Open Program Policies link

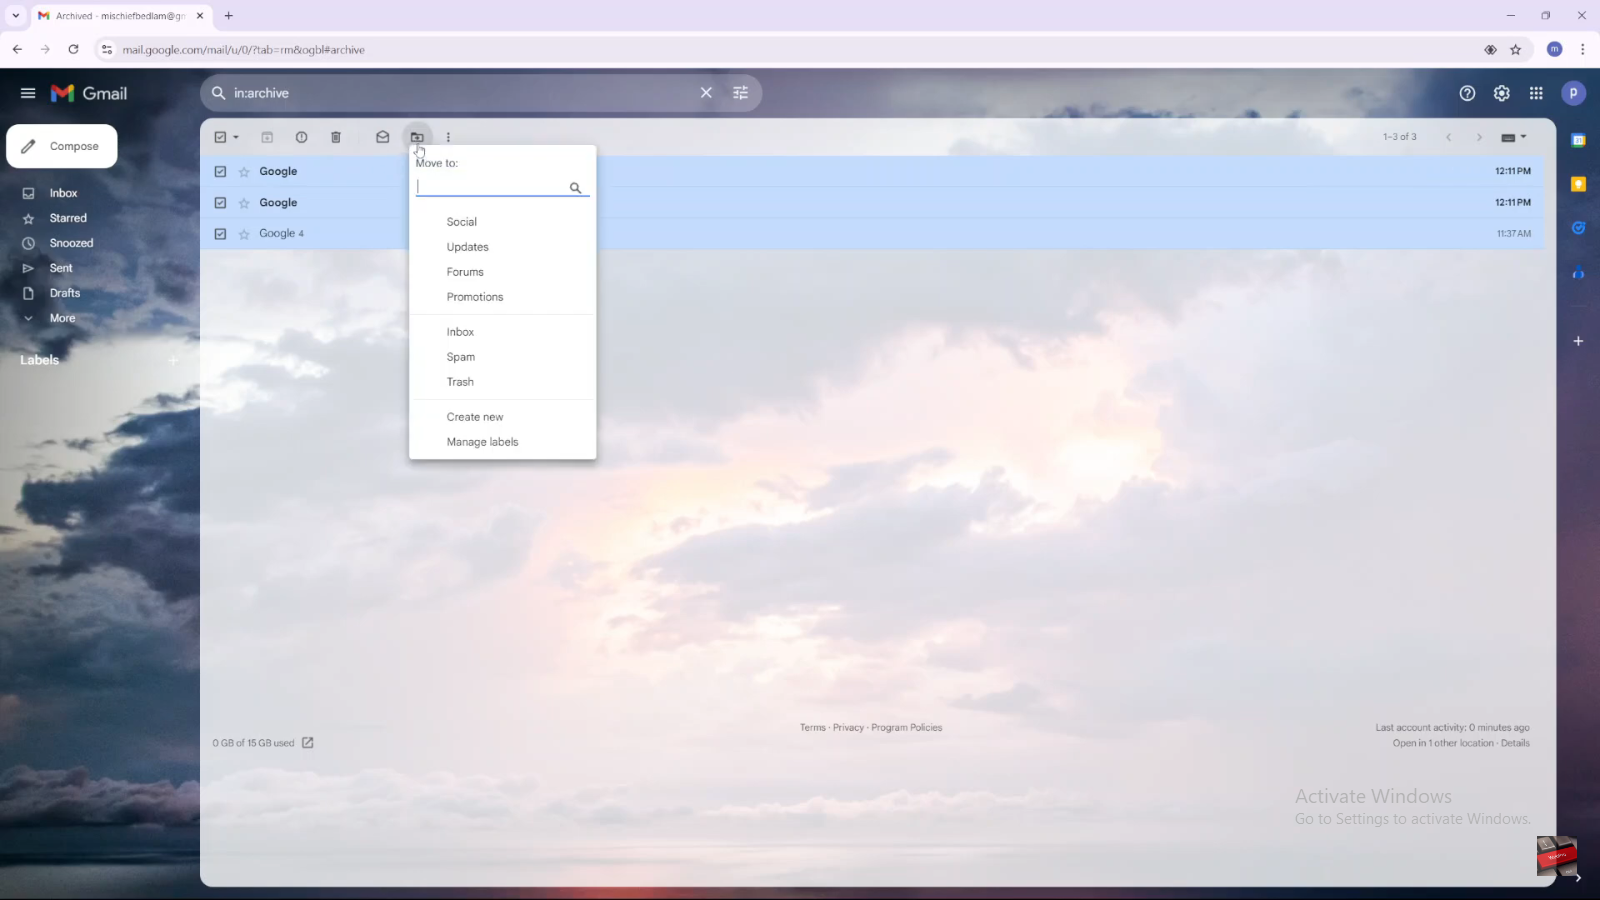907,728
